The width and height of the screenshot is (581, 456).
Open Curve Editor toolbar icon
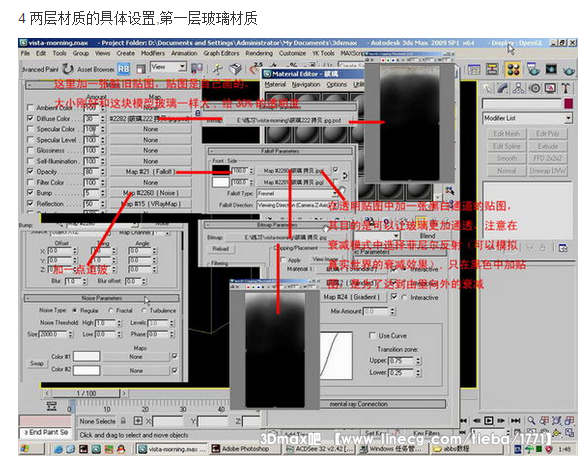[x=474, y=69]
